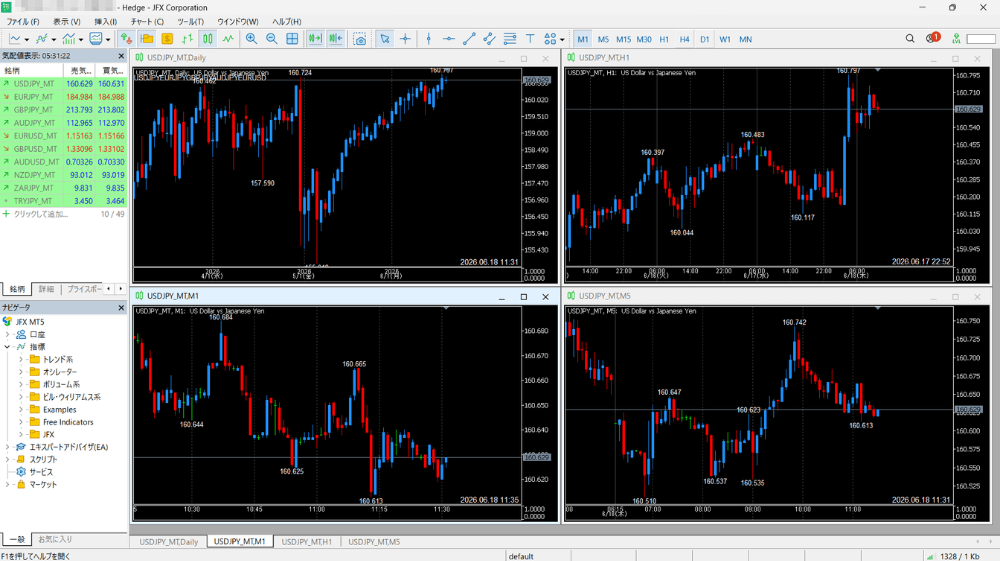Select the H1 timeframe

click(664, 39)
